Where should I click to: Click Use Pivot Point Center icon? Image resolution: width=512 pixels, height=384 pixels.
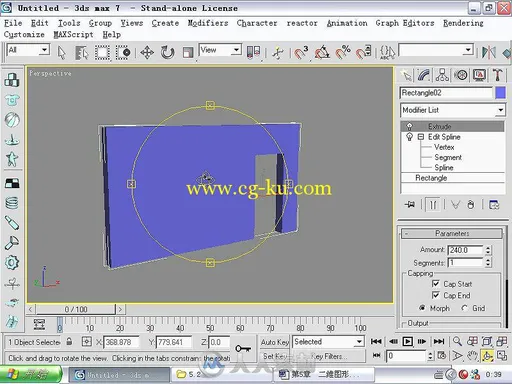coord(253,52)
